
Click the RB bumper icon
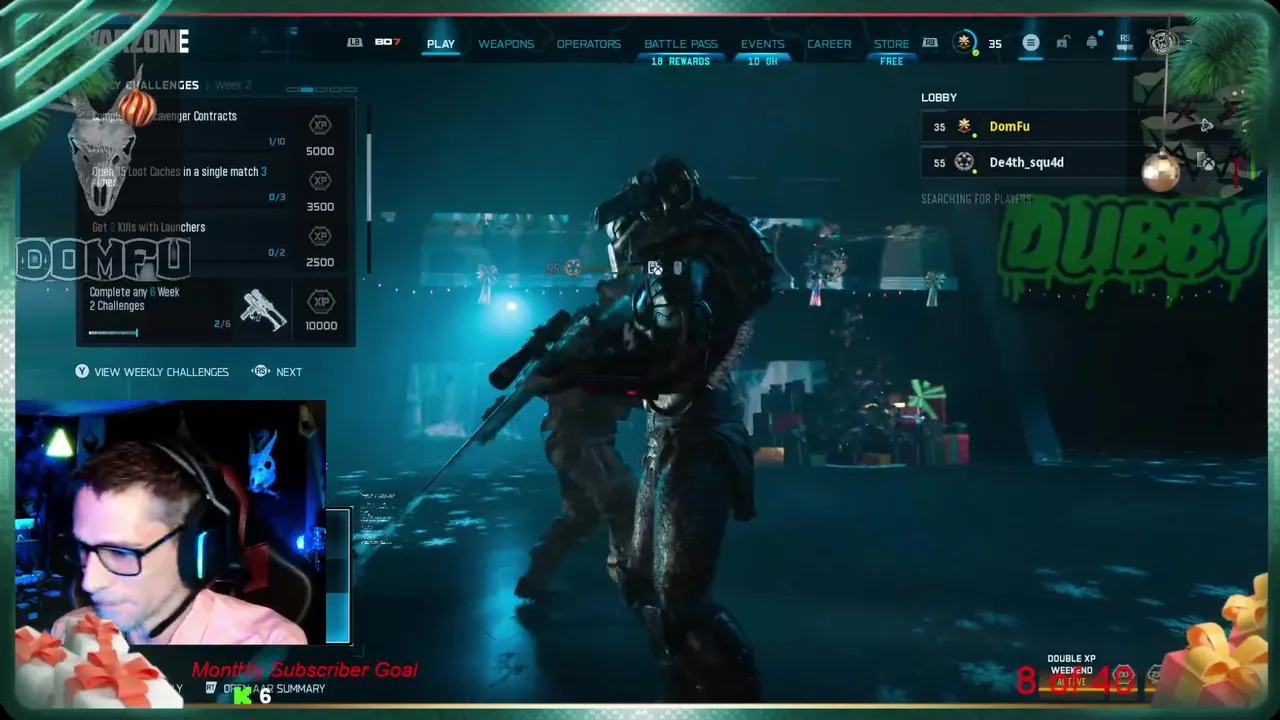click(x=930, y=42)
